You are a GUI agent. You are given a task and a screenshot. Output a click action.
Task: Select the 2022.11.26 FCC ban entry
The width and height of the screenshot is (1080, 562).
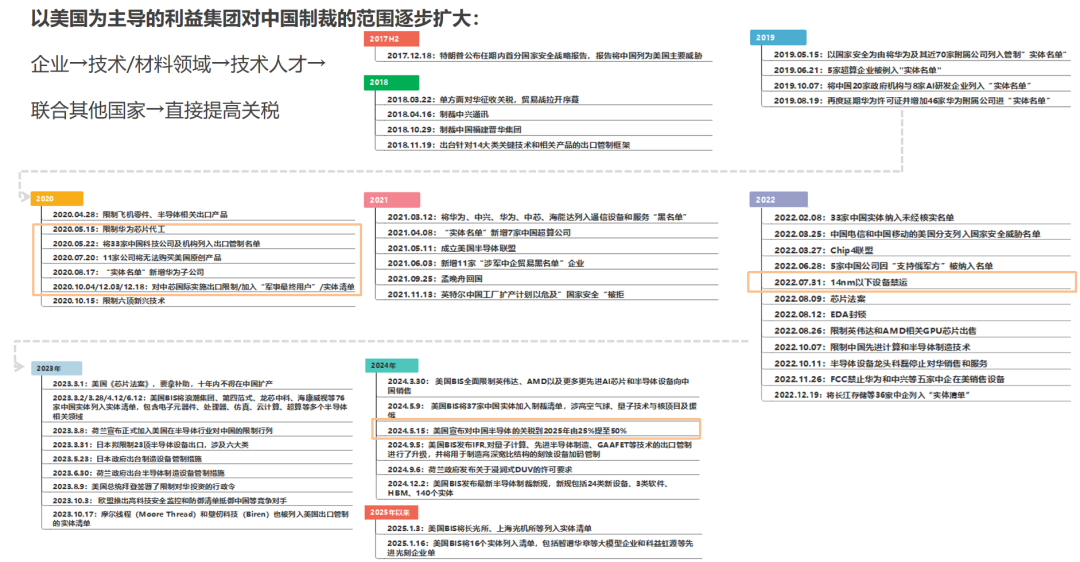[889, 379]
